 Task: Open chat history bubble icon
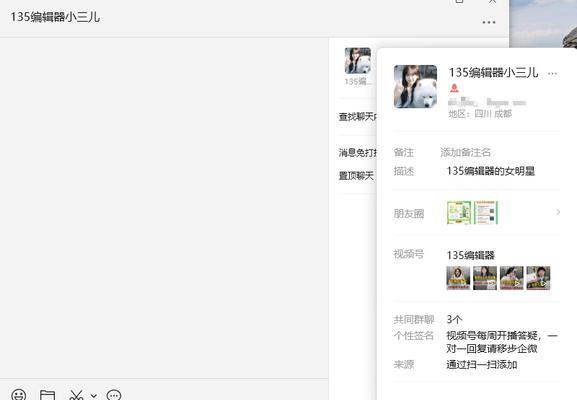point(114,396)
